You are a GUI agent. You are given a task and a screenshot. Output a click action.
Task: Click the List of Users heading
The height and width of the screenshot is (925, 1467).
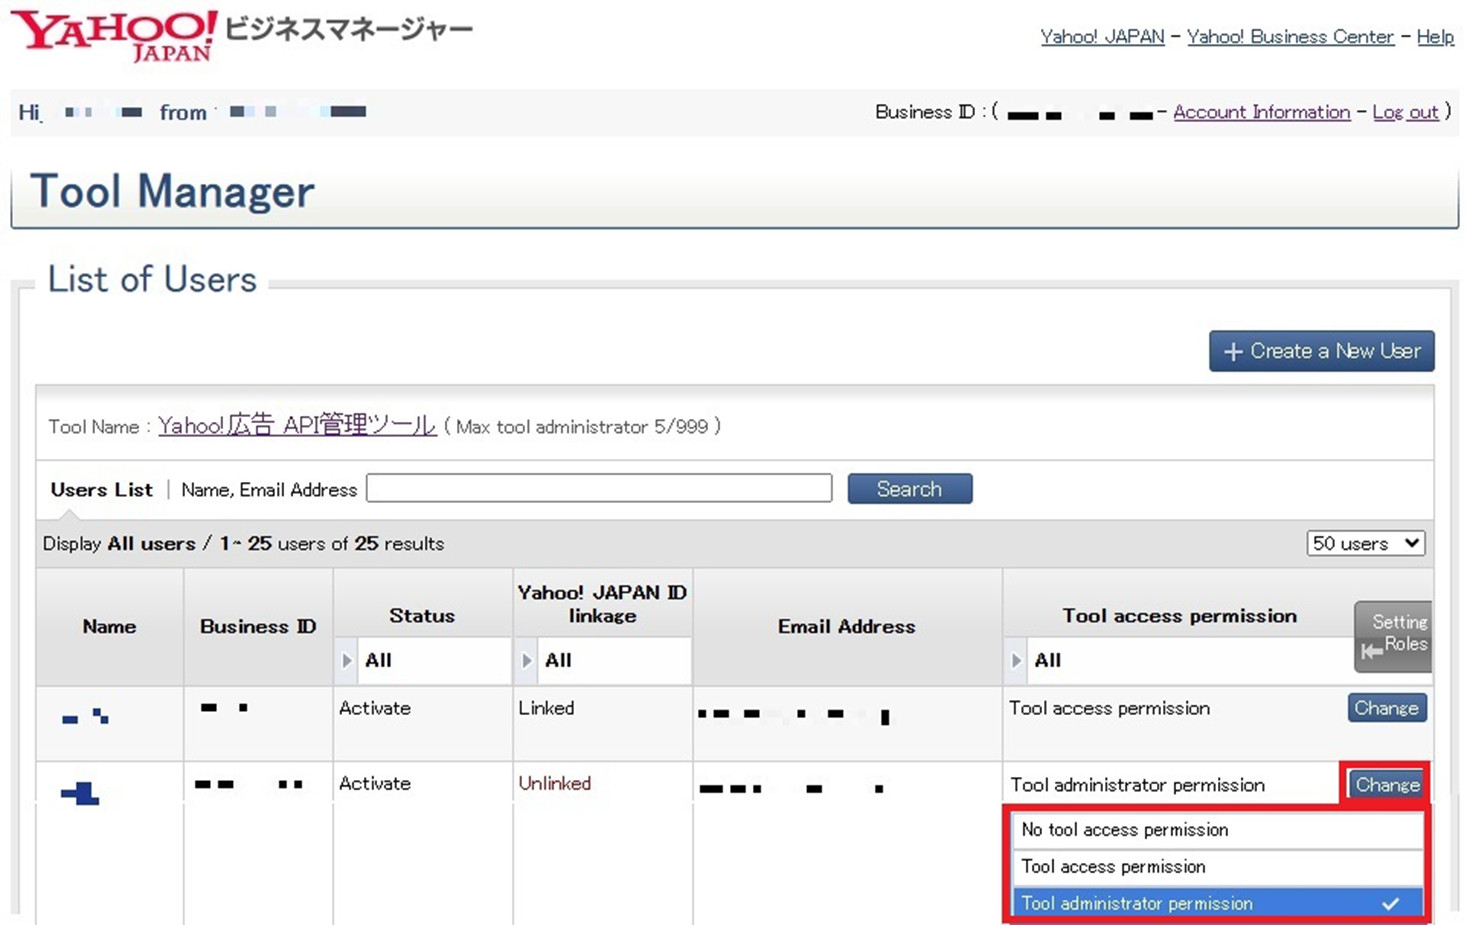(152, 279)
